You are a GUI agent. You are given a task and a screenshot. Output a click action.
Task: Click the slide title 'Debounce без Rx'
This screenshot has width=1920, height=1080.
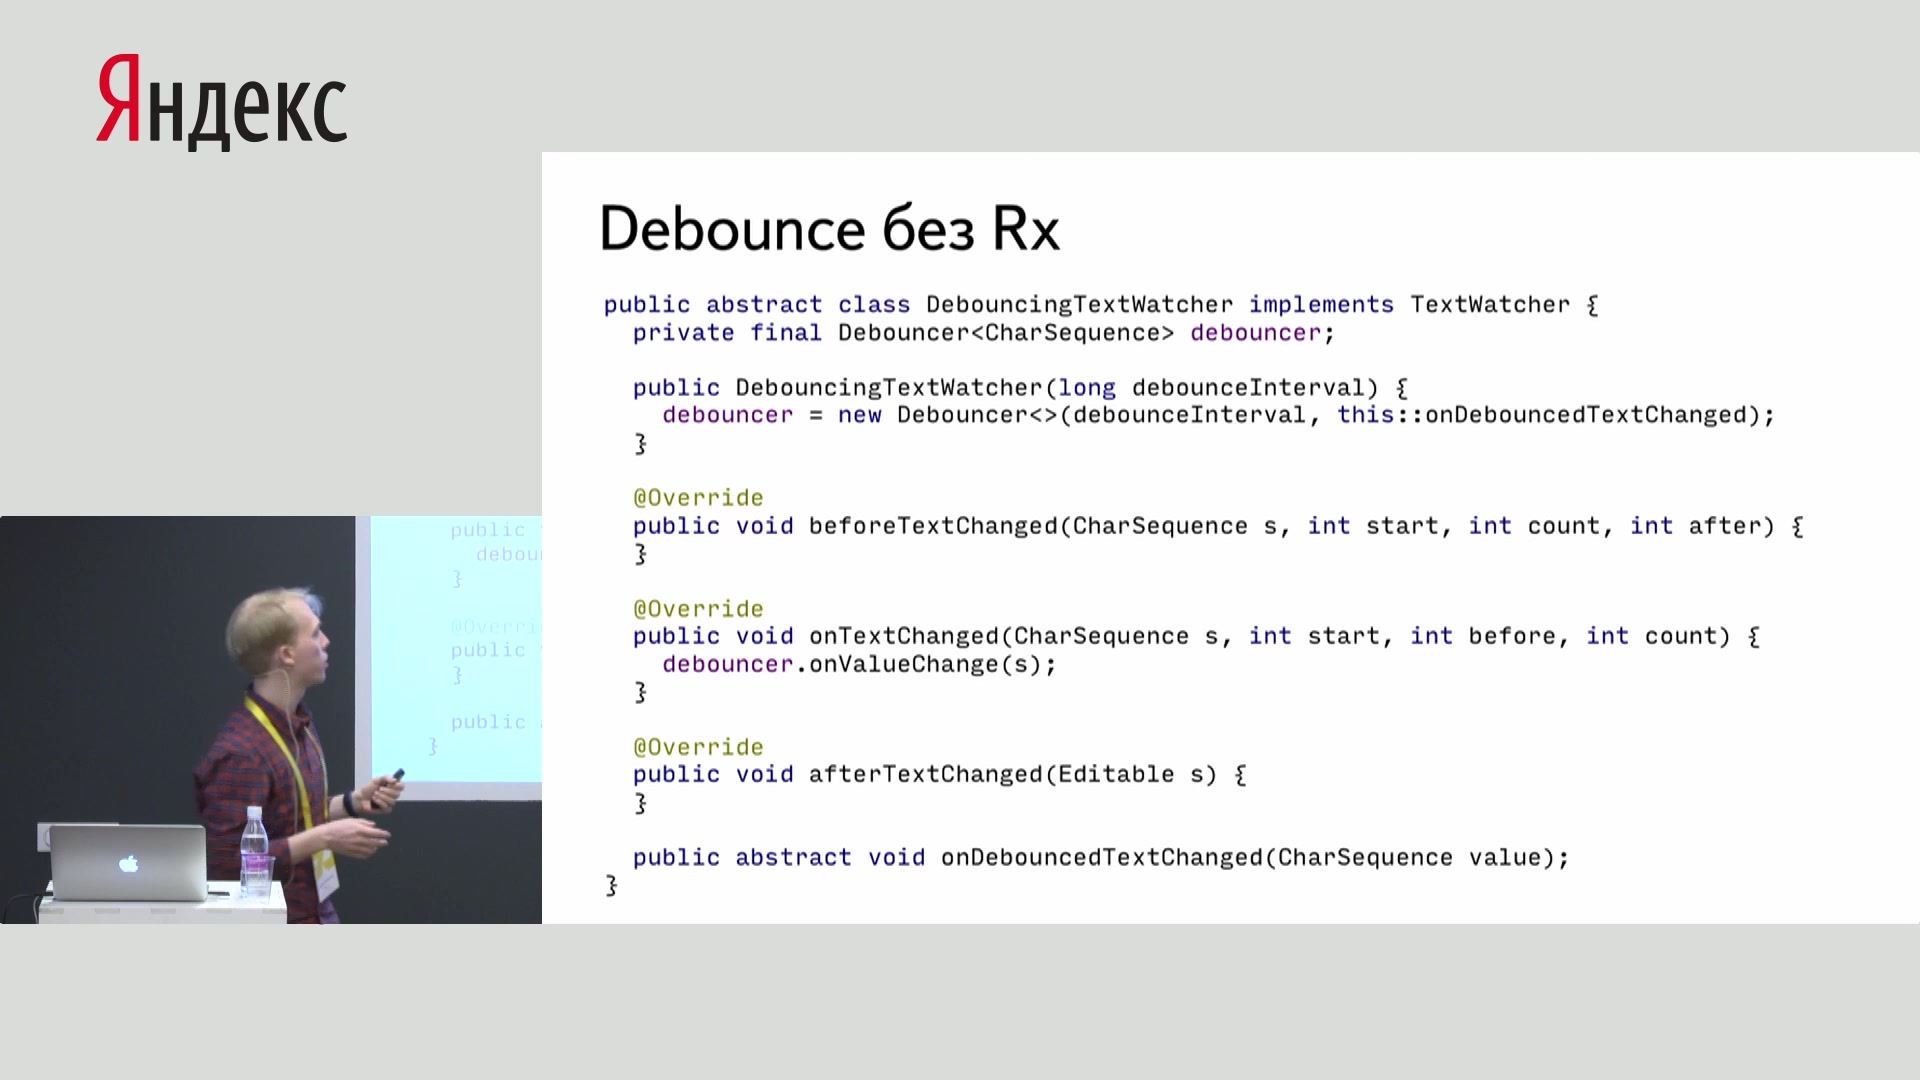coord(828,229)
